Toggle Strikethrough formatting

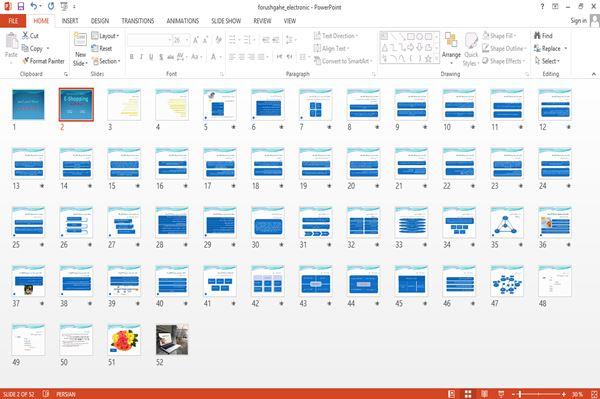click(x=171, y=57)
